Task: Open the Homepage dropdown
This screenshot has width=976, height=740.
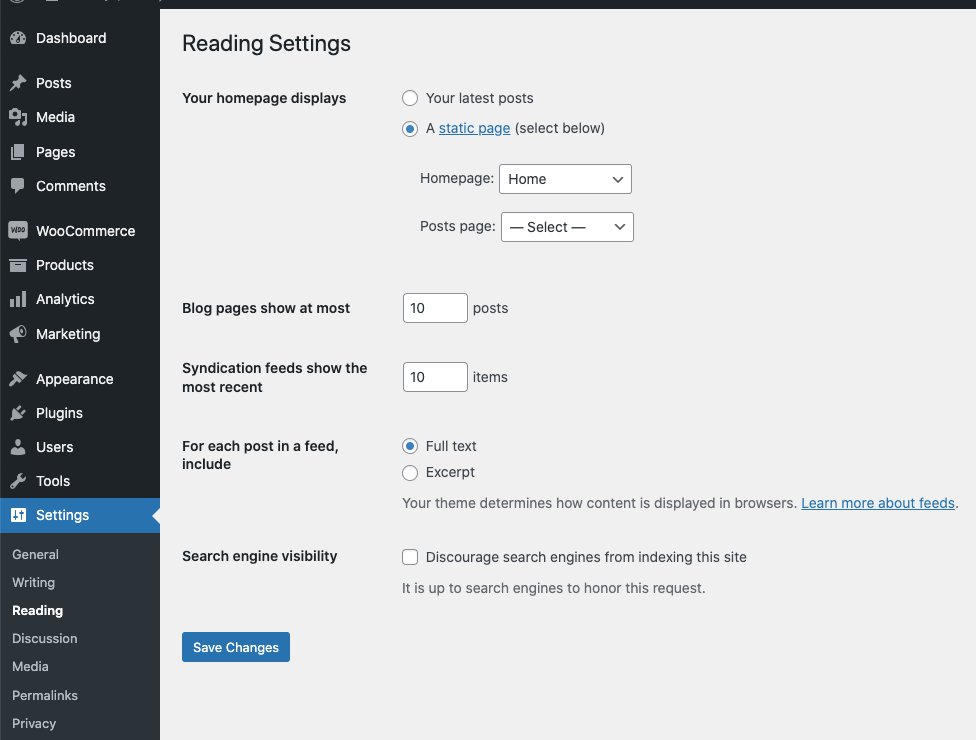Action: [565, 179]
